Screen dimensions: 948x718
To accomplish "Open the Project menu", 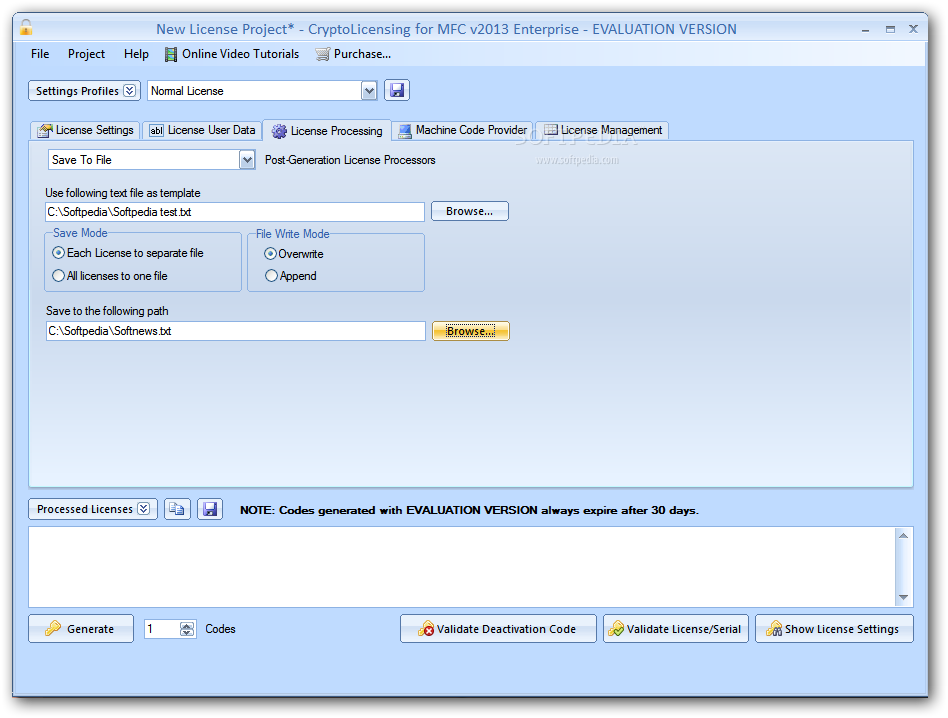I will click(86, 54).
